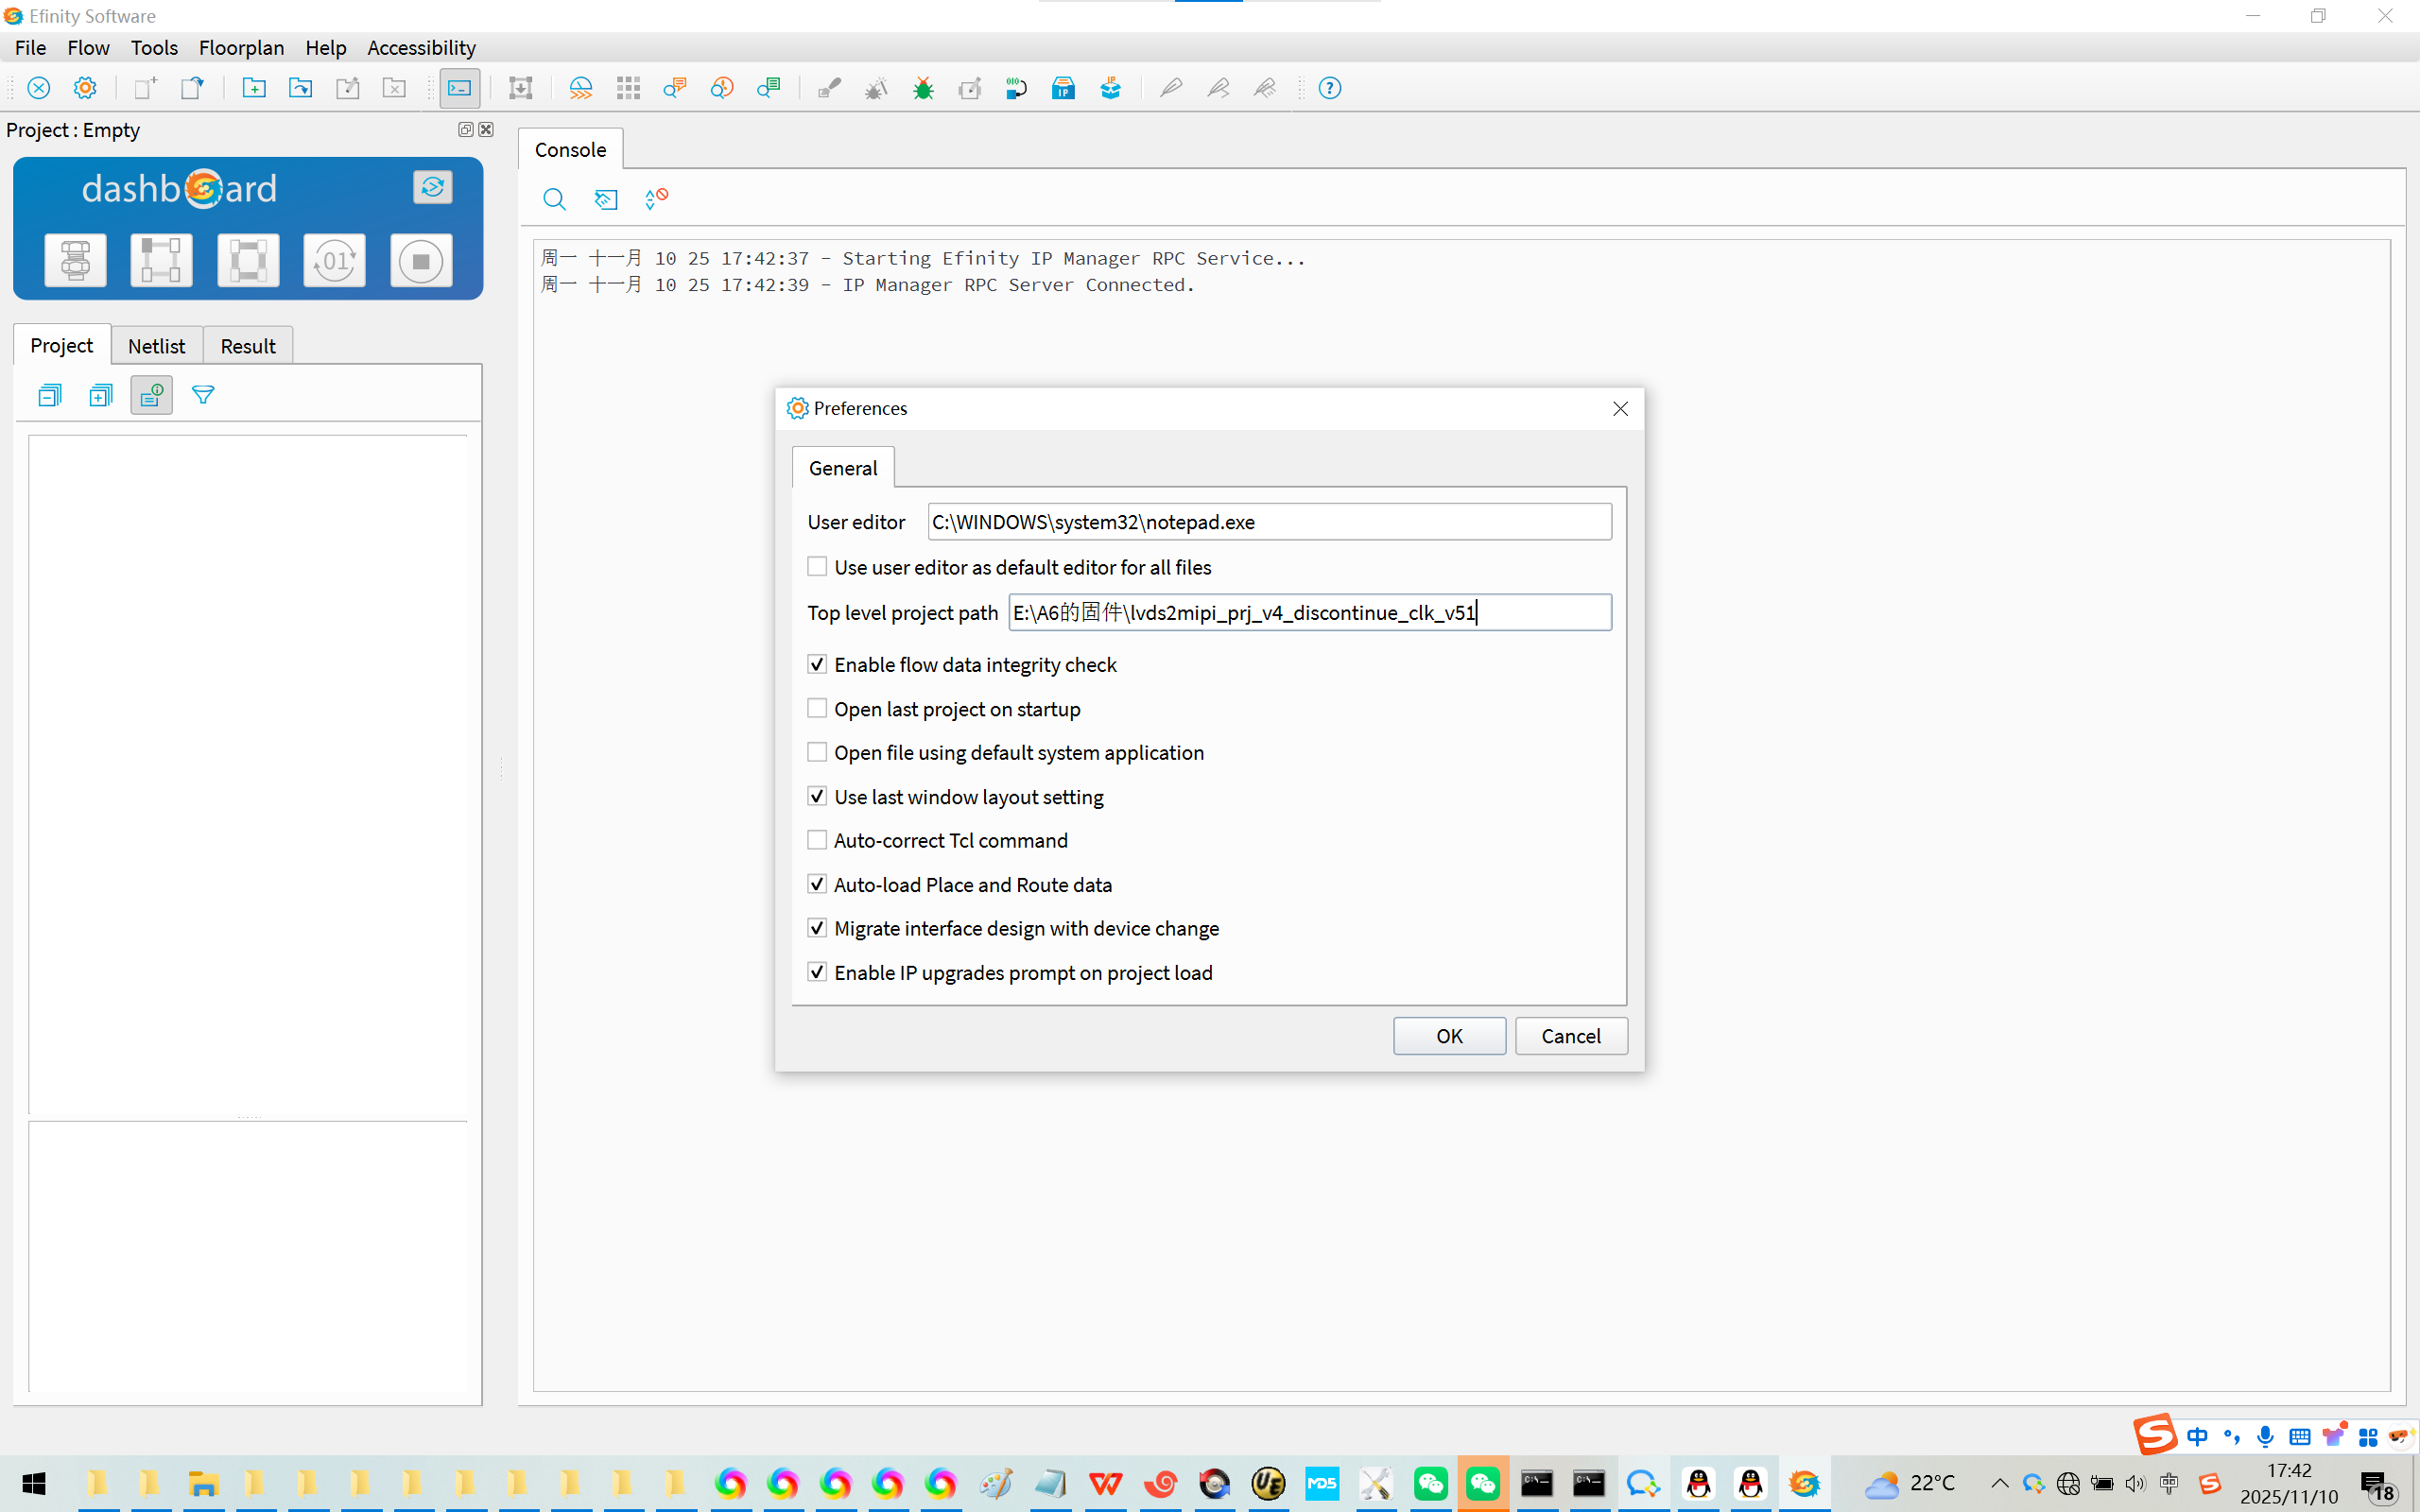The image size is (2420, 1512).
Task: Click the dashboard synthesis icon
Action: click(75, 261)
